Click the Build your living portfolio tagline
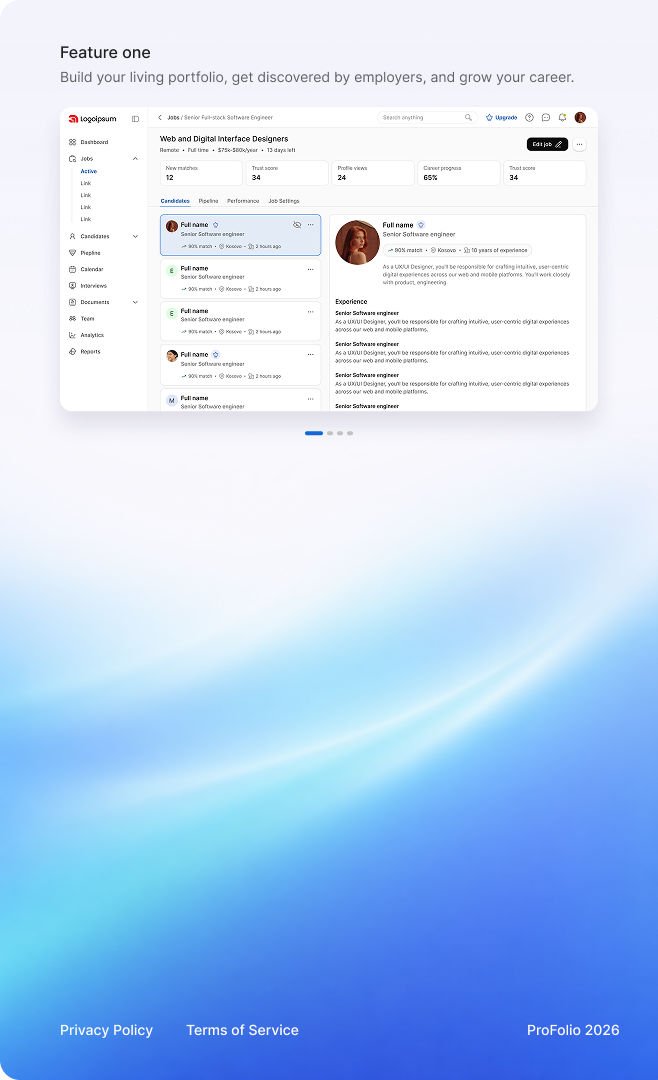The width and height of the screenshot is (658, 1080). pyautogui.click(x=317, y=77)
